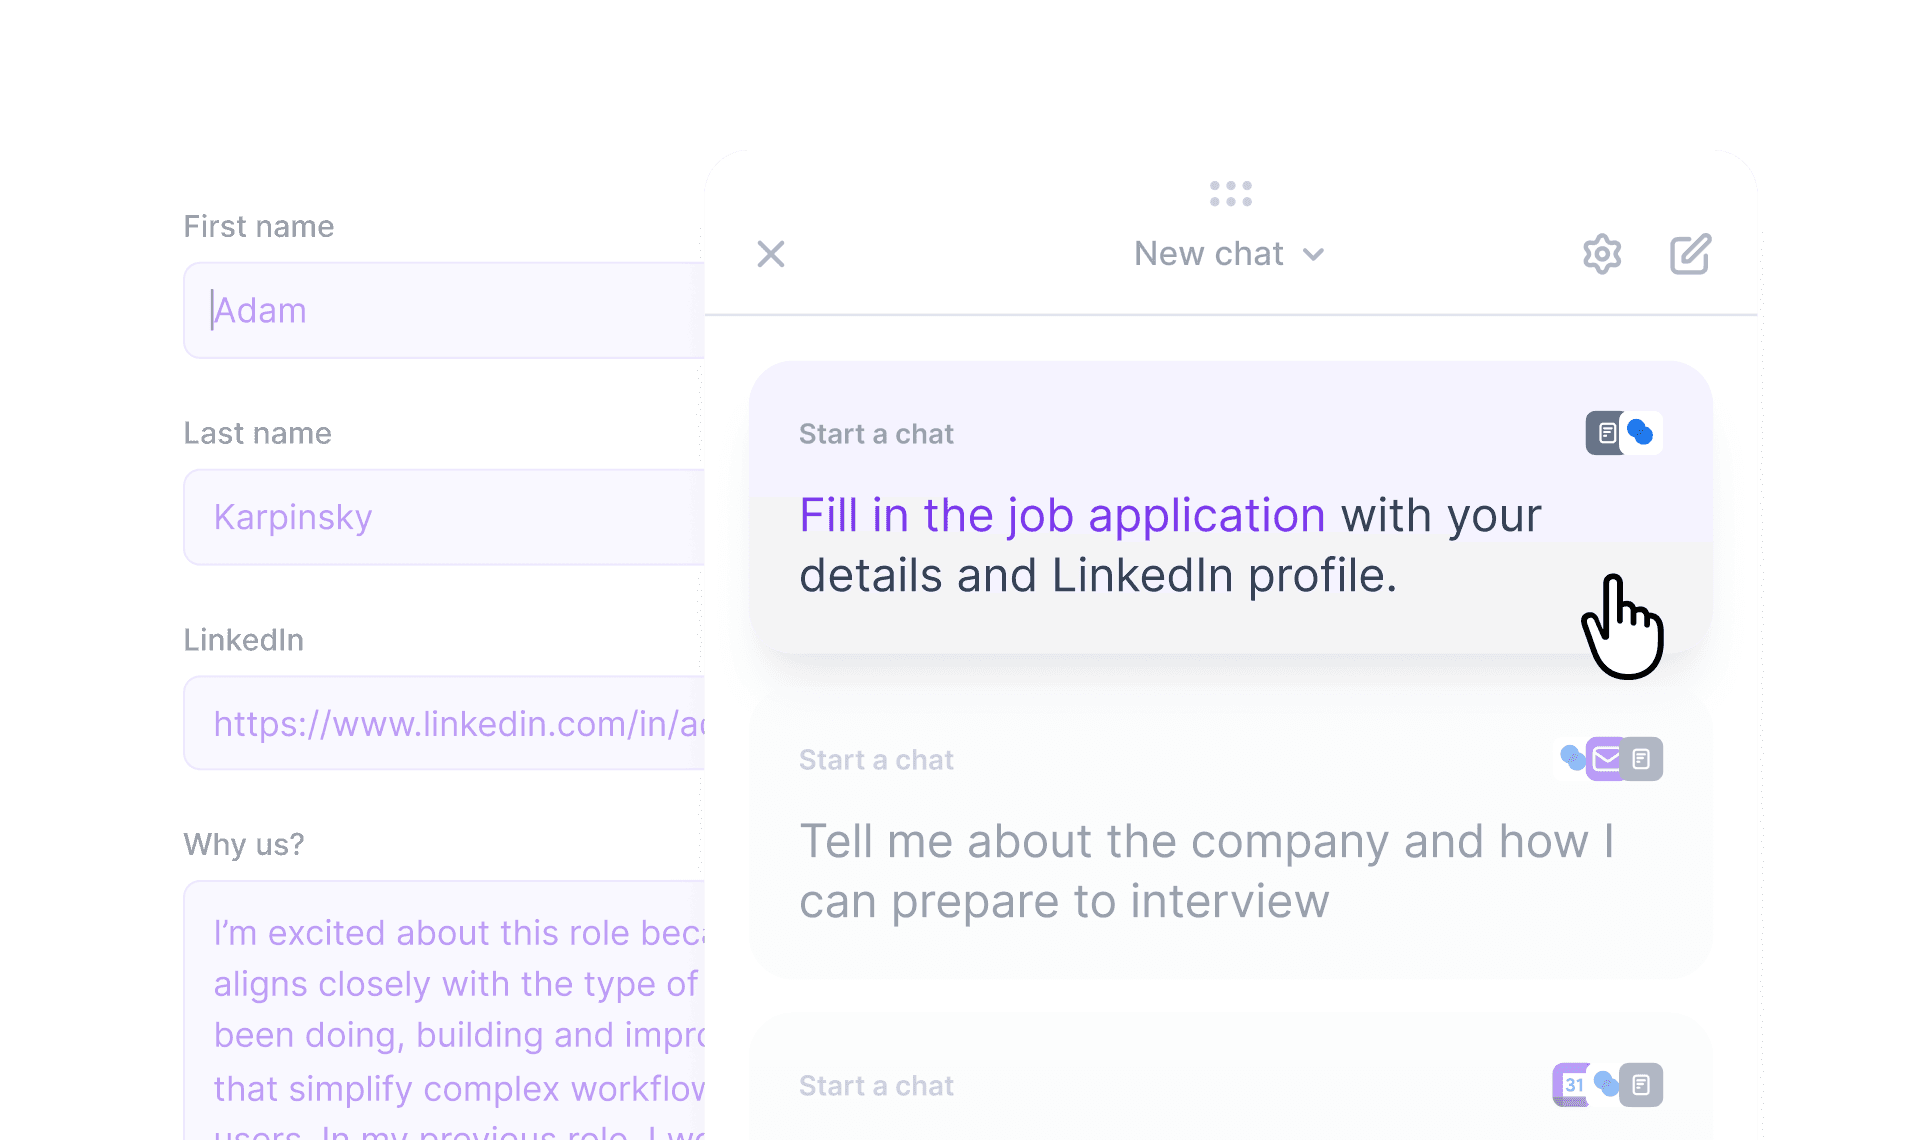The height and width of the screenshot is (1140, 1920).
Task: Click the document icon beside the first chat prompt
Action: tap(1606, 433)
